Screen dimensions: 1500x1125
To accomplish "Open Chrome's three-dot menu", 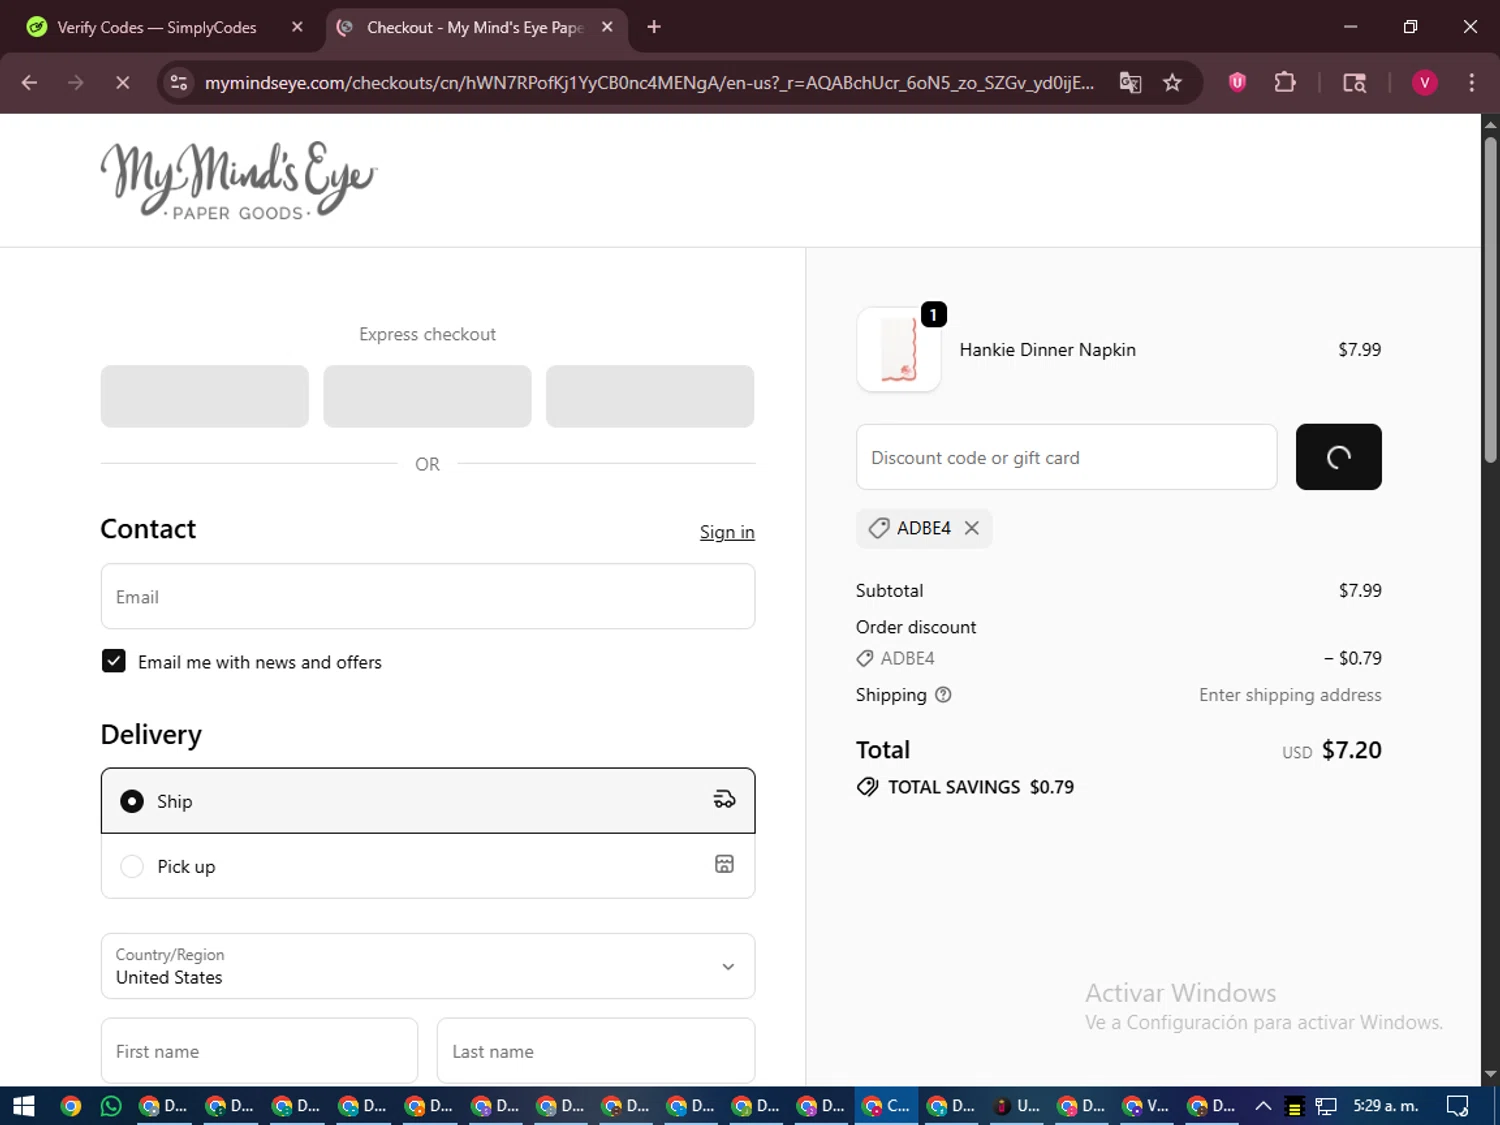I will tap(1471, 83).
